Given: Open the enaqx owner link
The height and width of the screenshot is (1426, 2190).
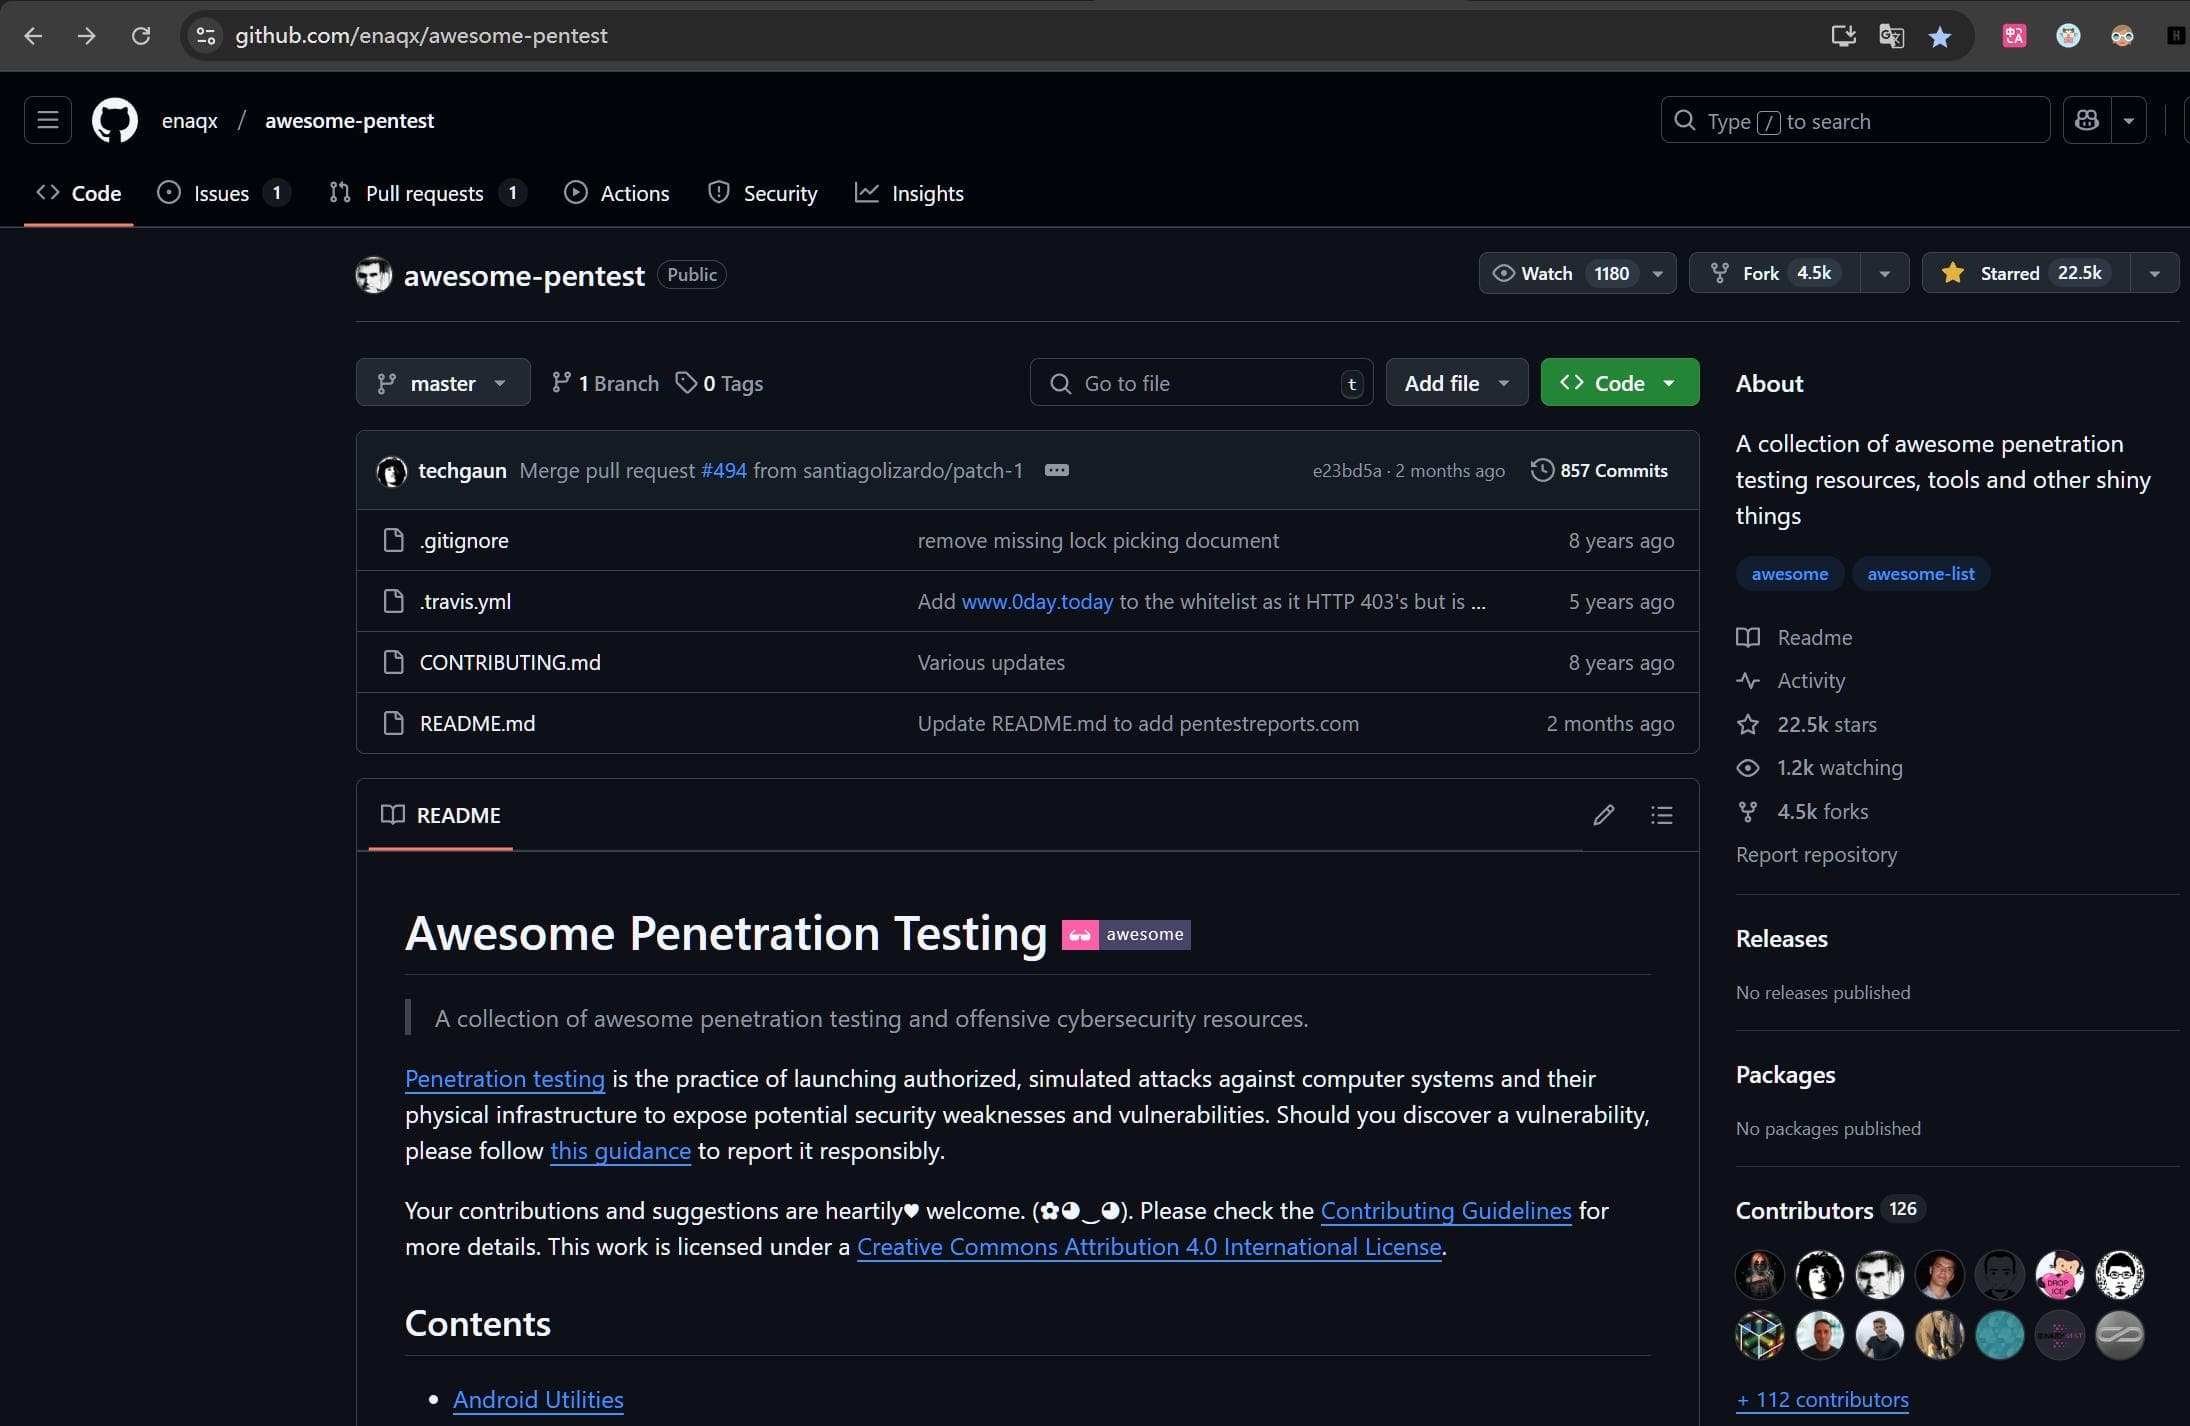Looking at the screenshot, I should [190, 121].
